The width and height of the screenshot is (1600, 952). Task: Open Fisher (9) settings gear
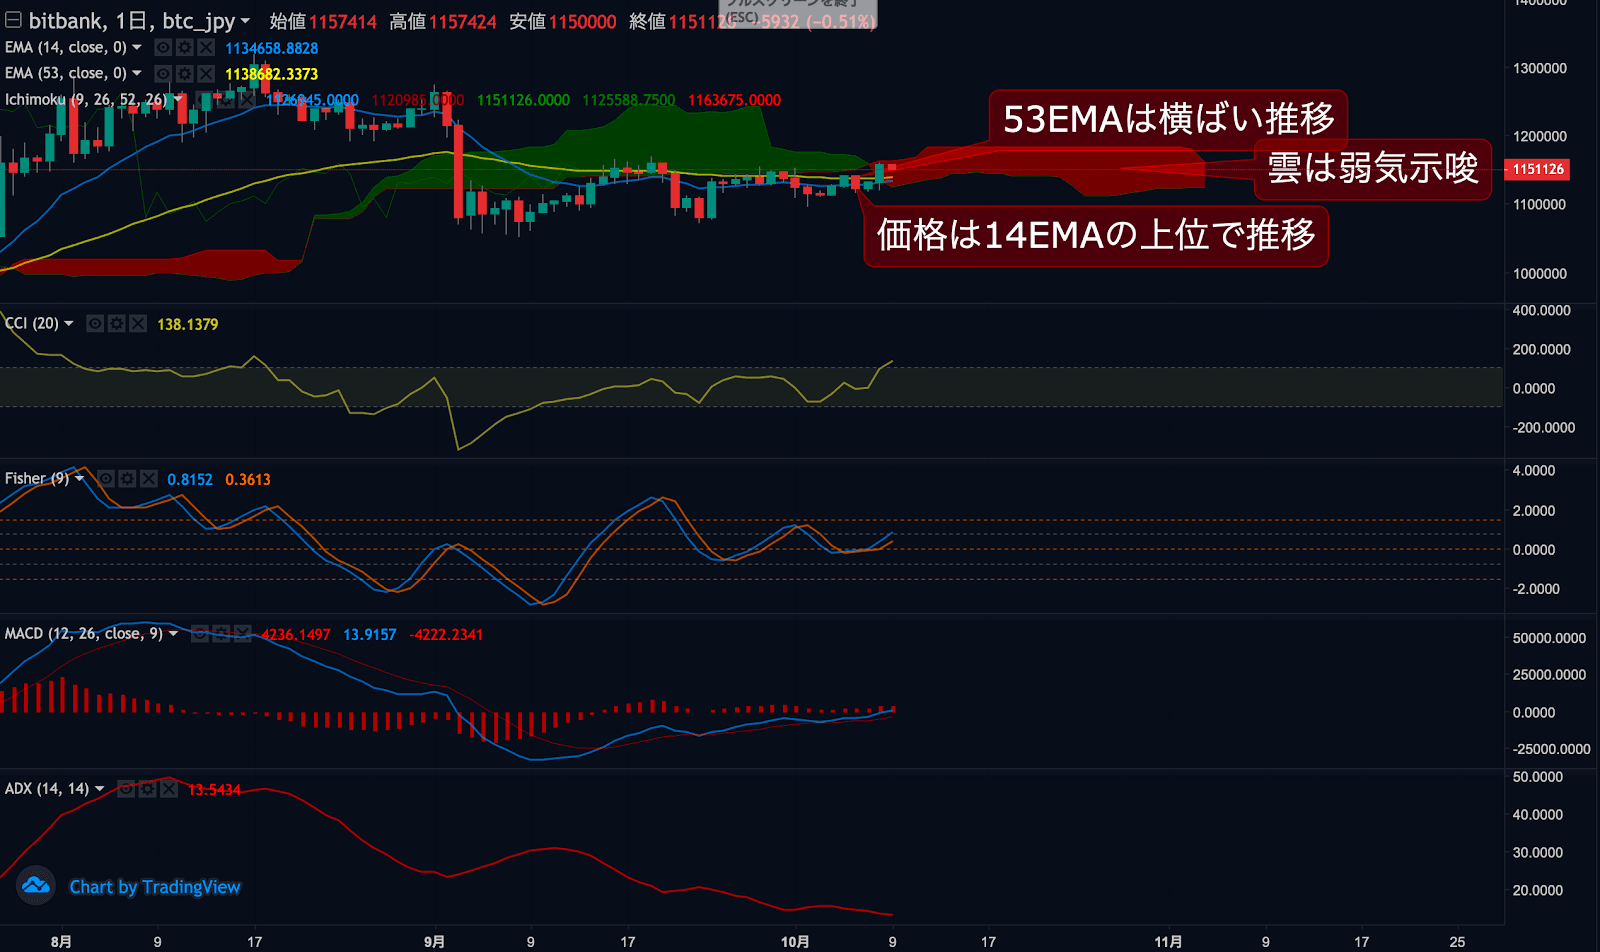[x=127, y=479]
